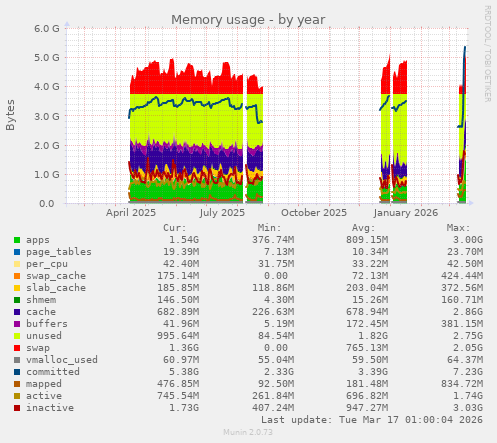Click the 'shmem' legend label
The image size is (497, 443).
pos(41,300)
